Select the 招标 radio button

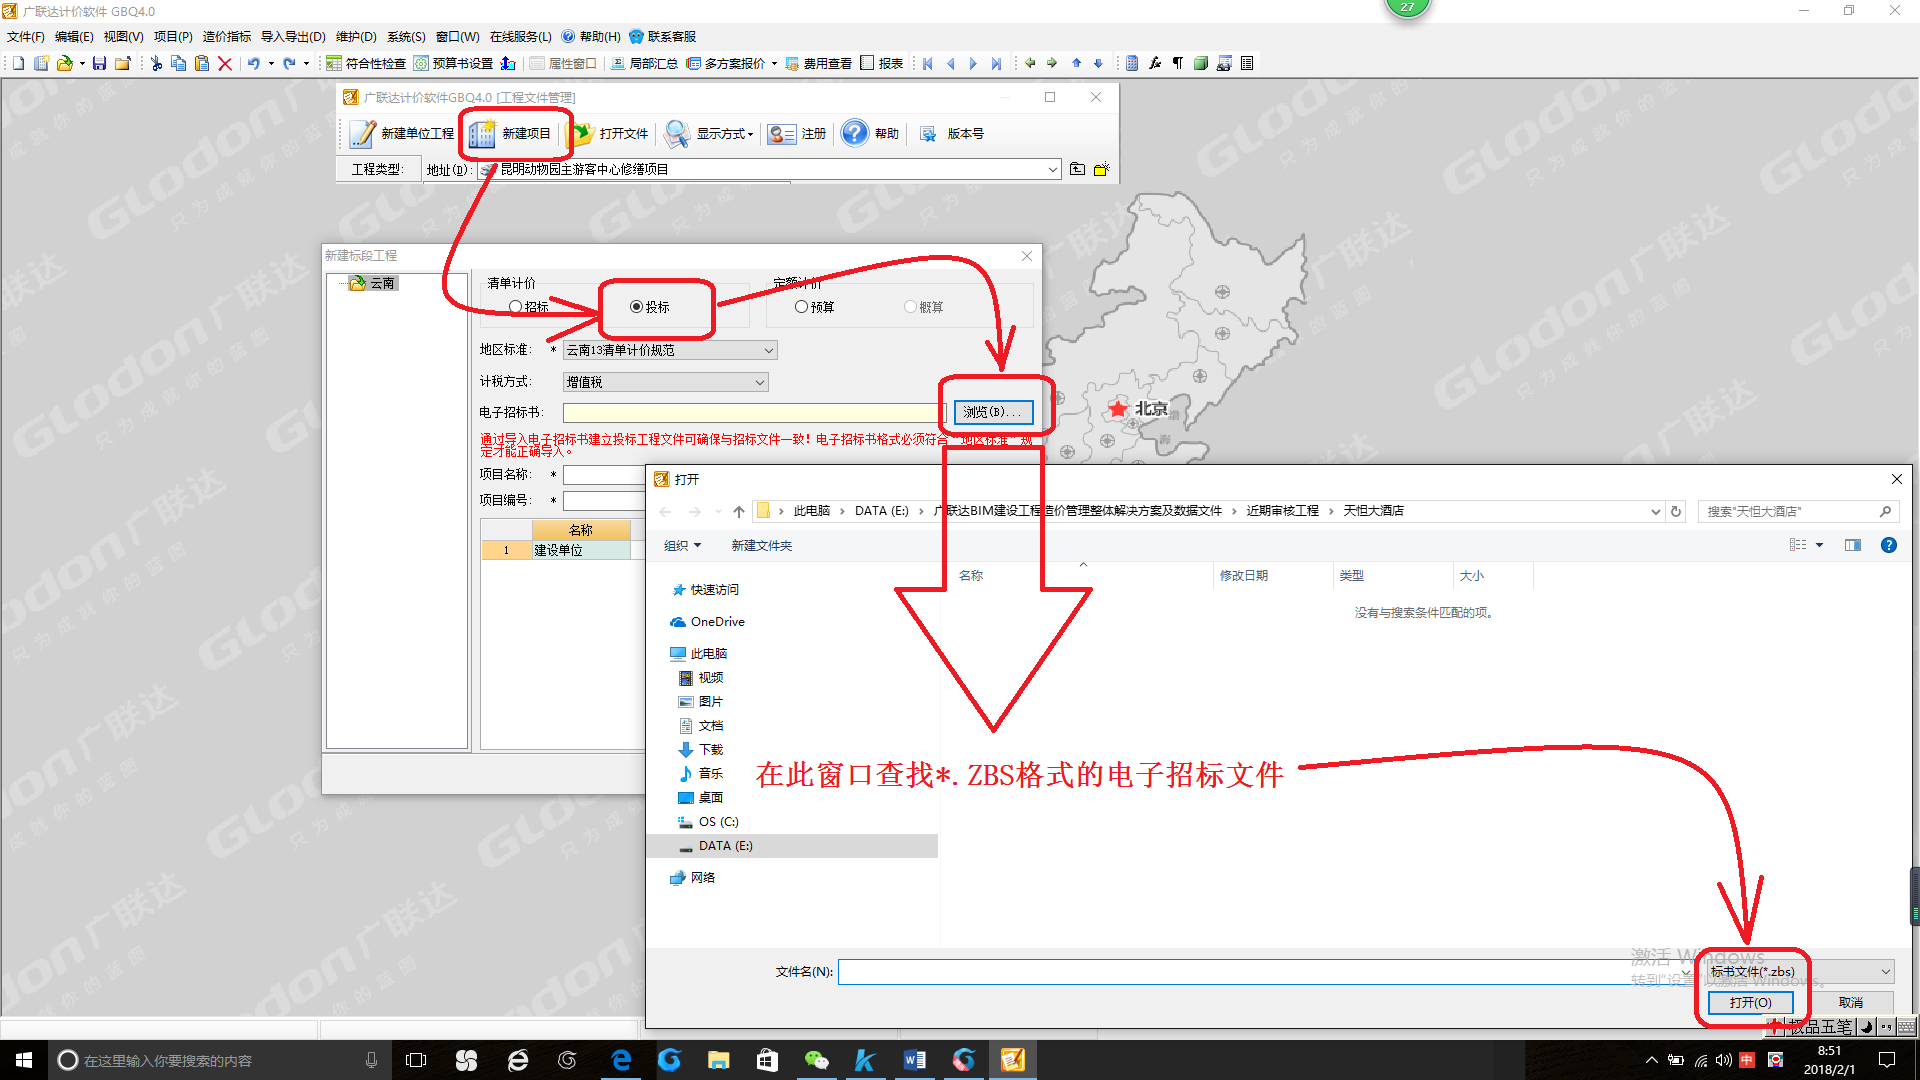(515, 307)
